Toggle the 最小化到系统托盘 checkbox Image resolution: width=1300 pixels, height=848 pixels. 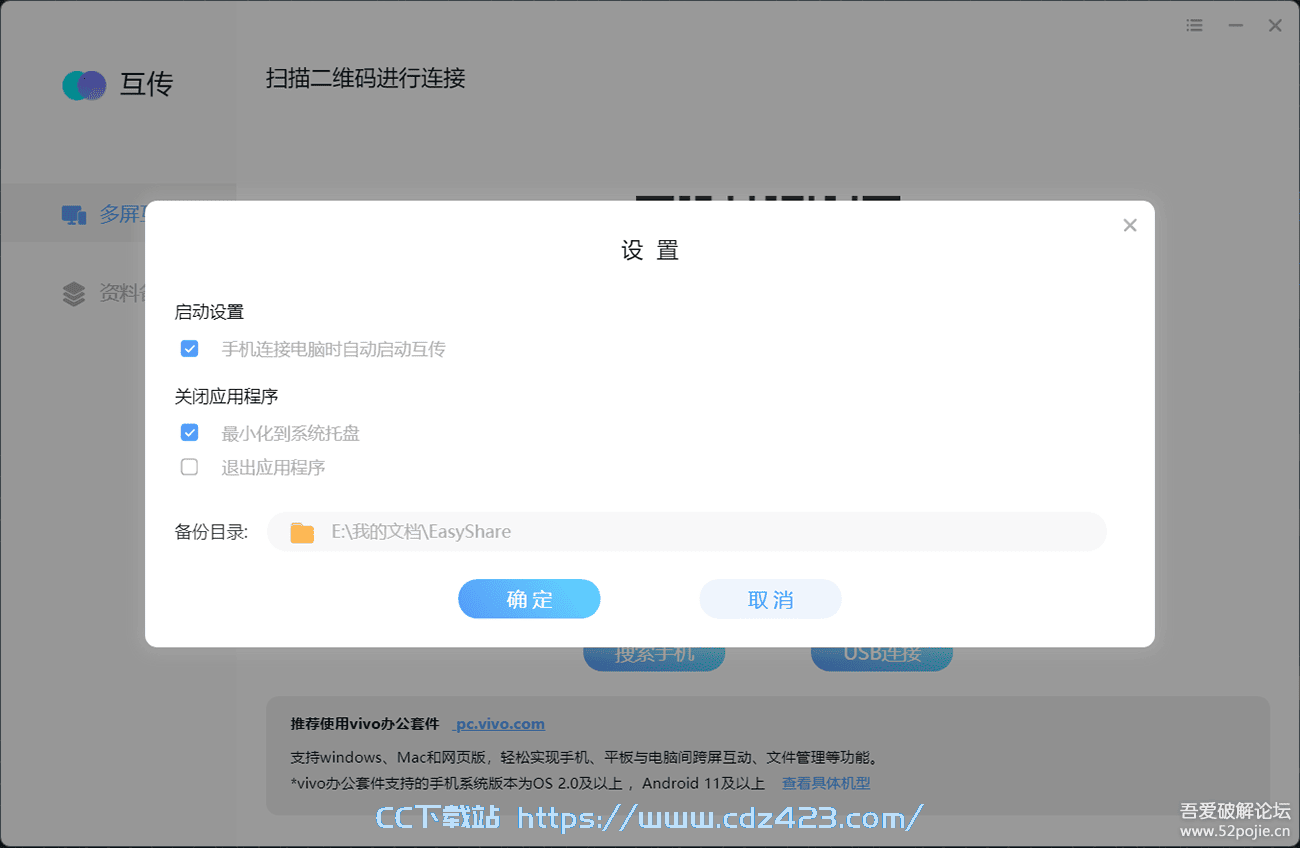(189, 433)
